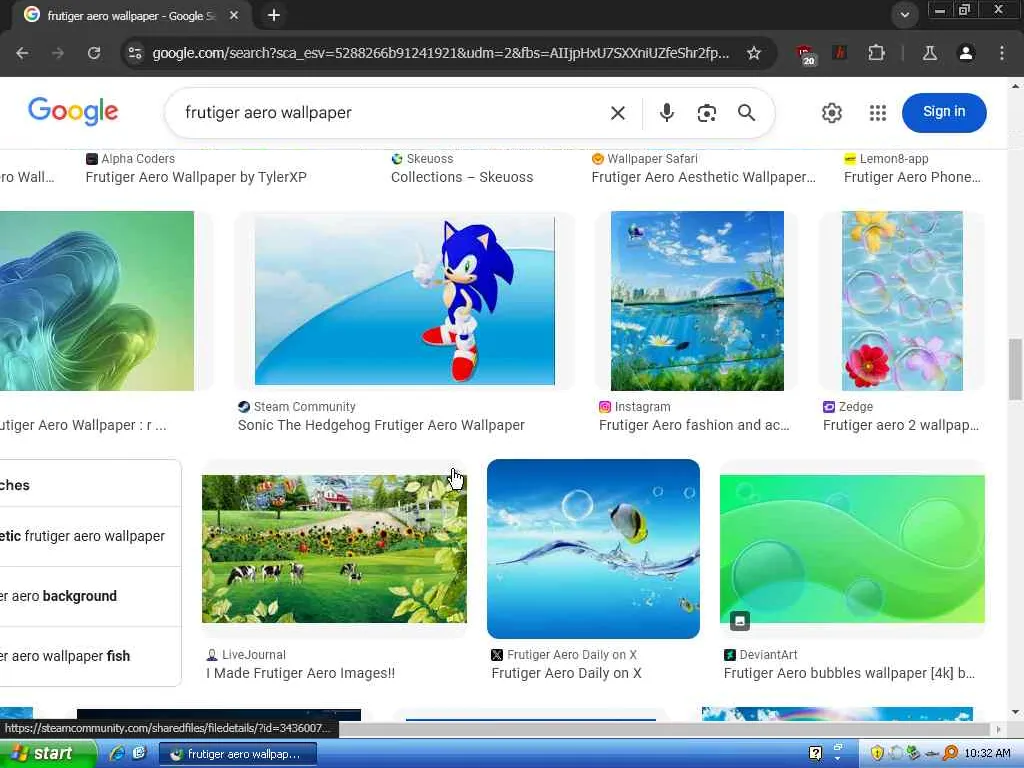Click the taskbar clock showing 10:32 AM
Viewport: 1024px width, 768px height.
click(987, 754)
